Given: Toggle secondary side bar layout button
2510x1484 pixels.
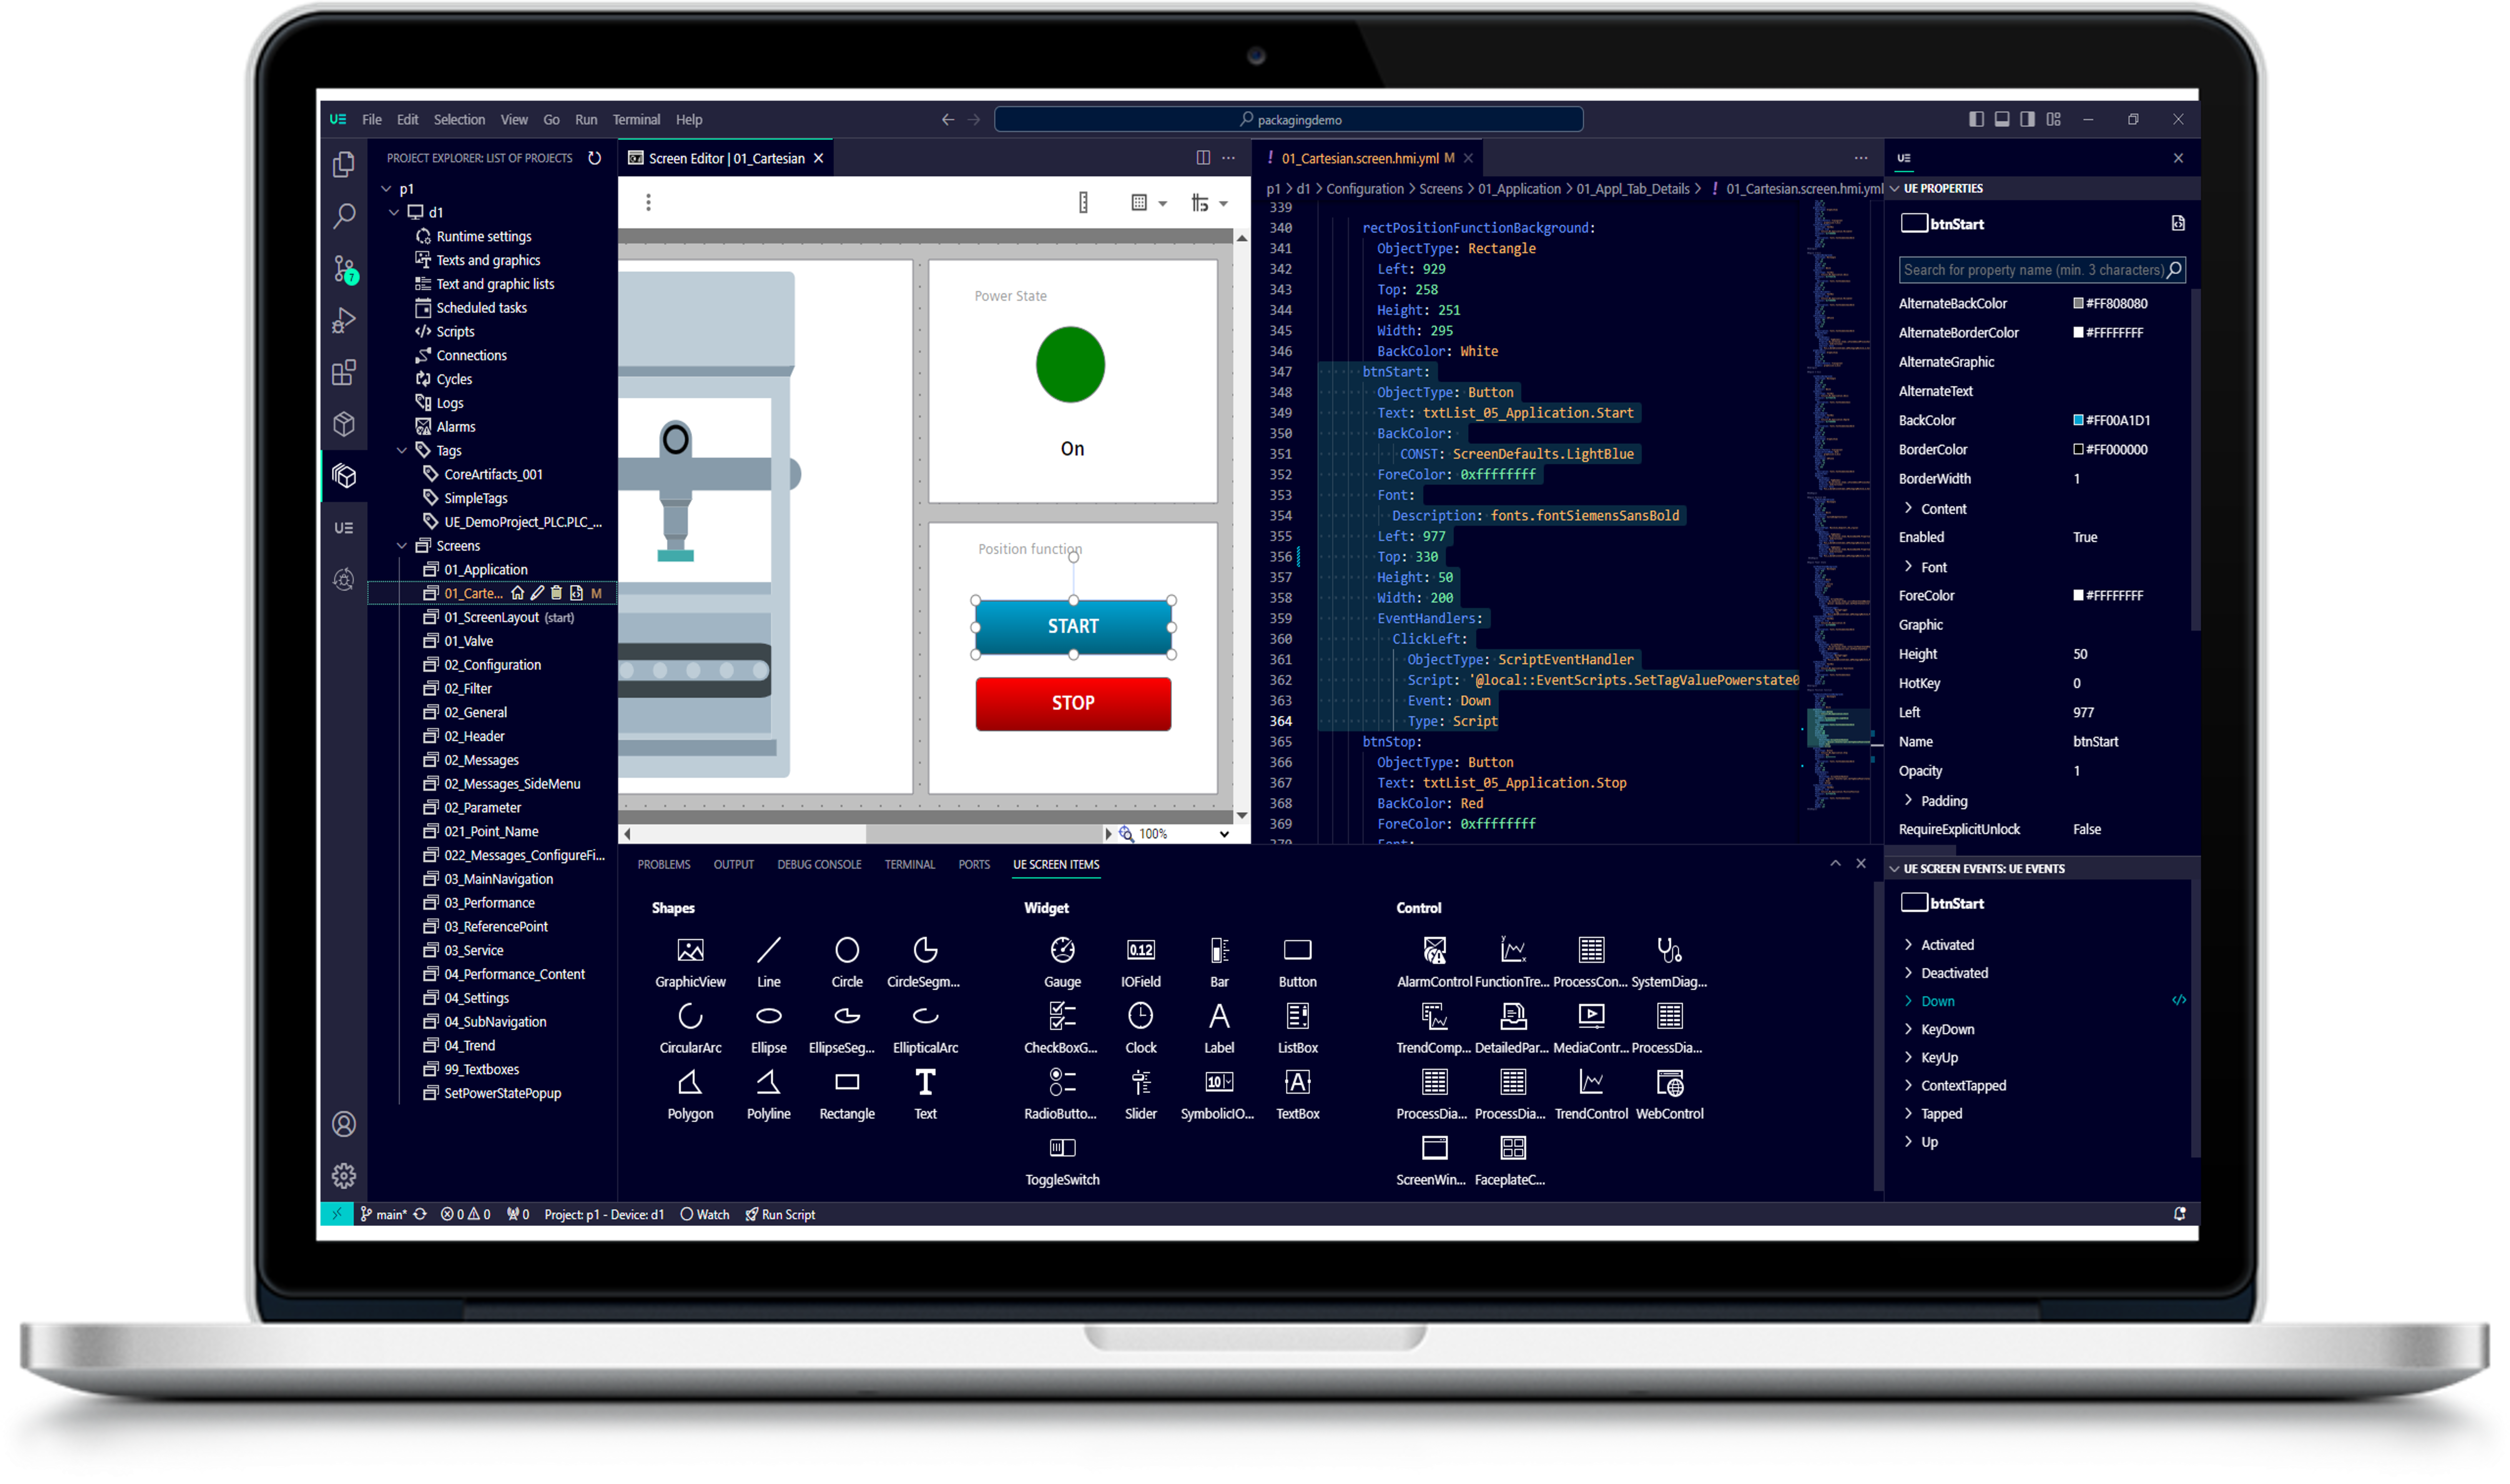Looking at the screenshot, I should pos(2027,119).
